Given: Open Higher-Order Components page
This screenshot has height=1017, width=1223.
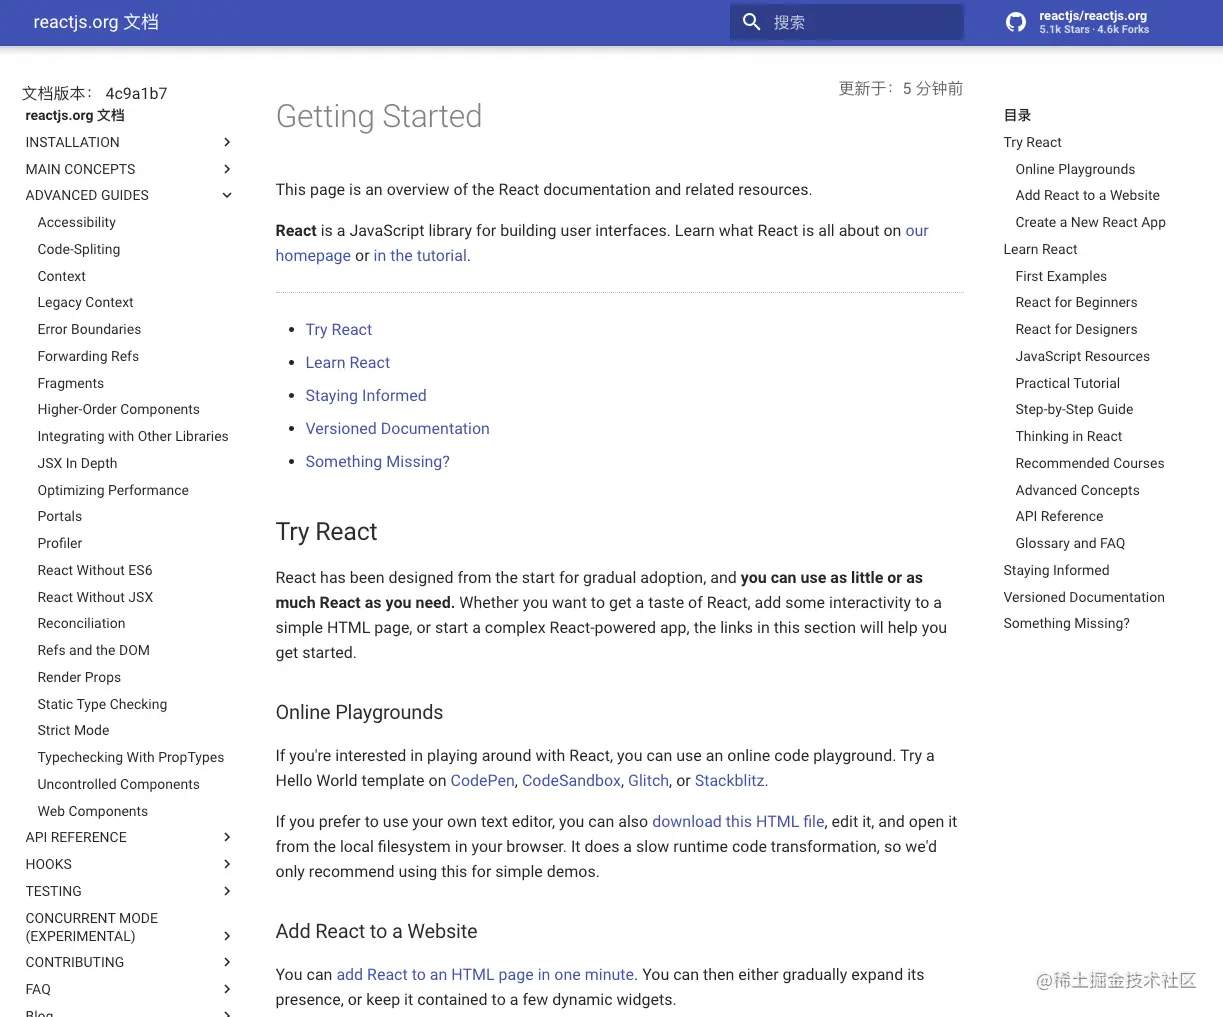Looking at the screenshot, I should [x=118, y=409].
